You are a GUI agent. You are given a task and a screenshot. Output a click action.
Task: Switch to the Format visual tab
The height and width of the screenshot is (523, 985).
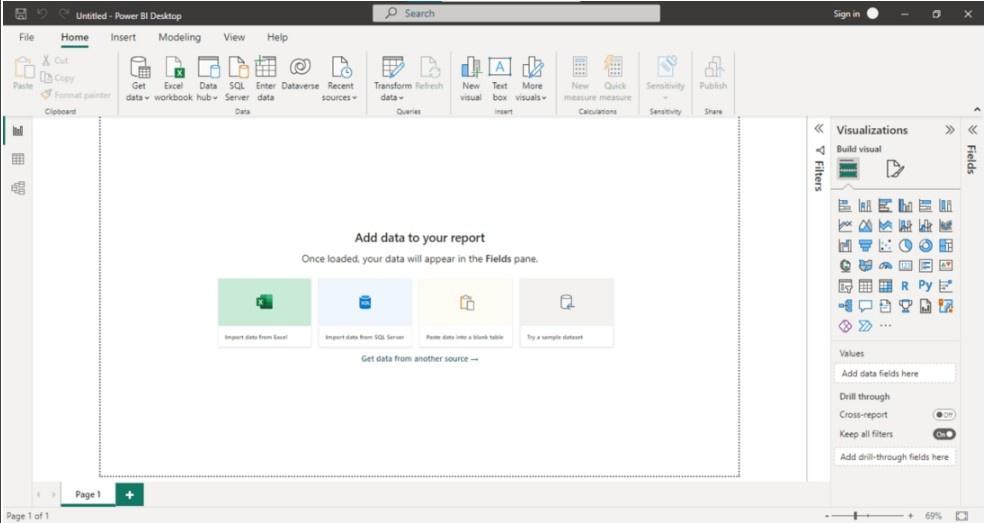pos(895,169)
